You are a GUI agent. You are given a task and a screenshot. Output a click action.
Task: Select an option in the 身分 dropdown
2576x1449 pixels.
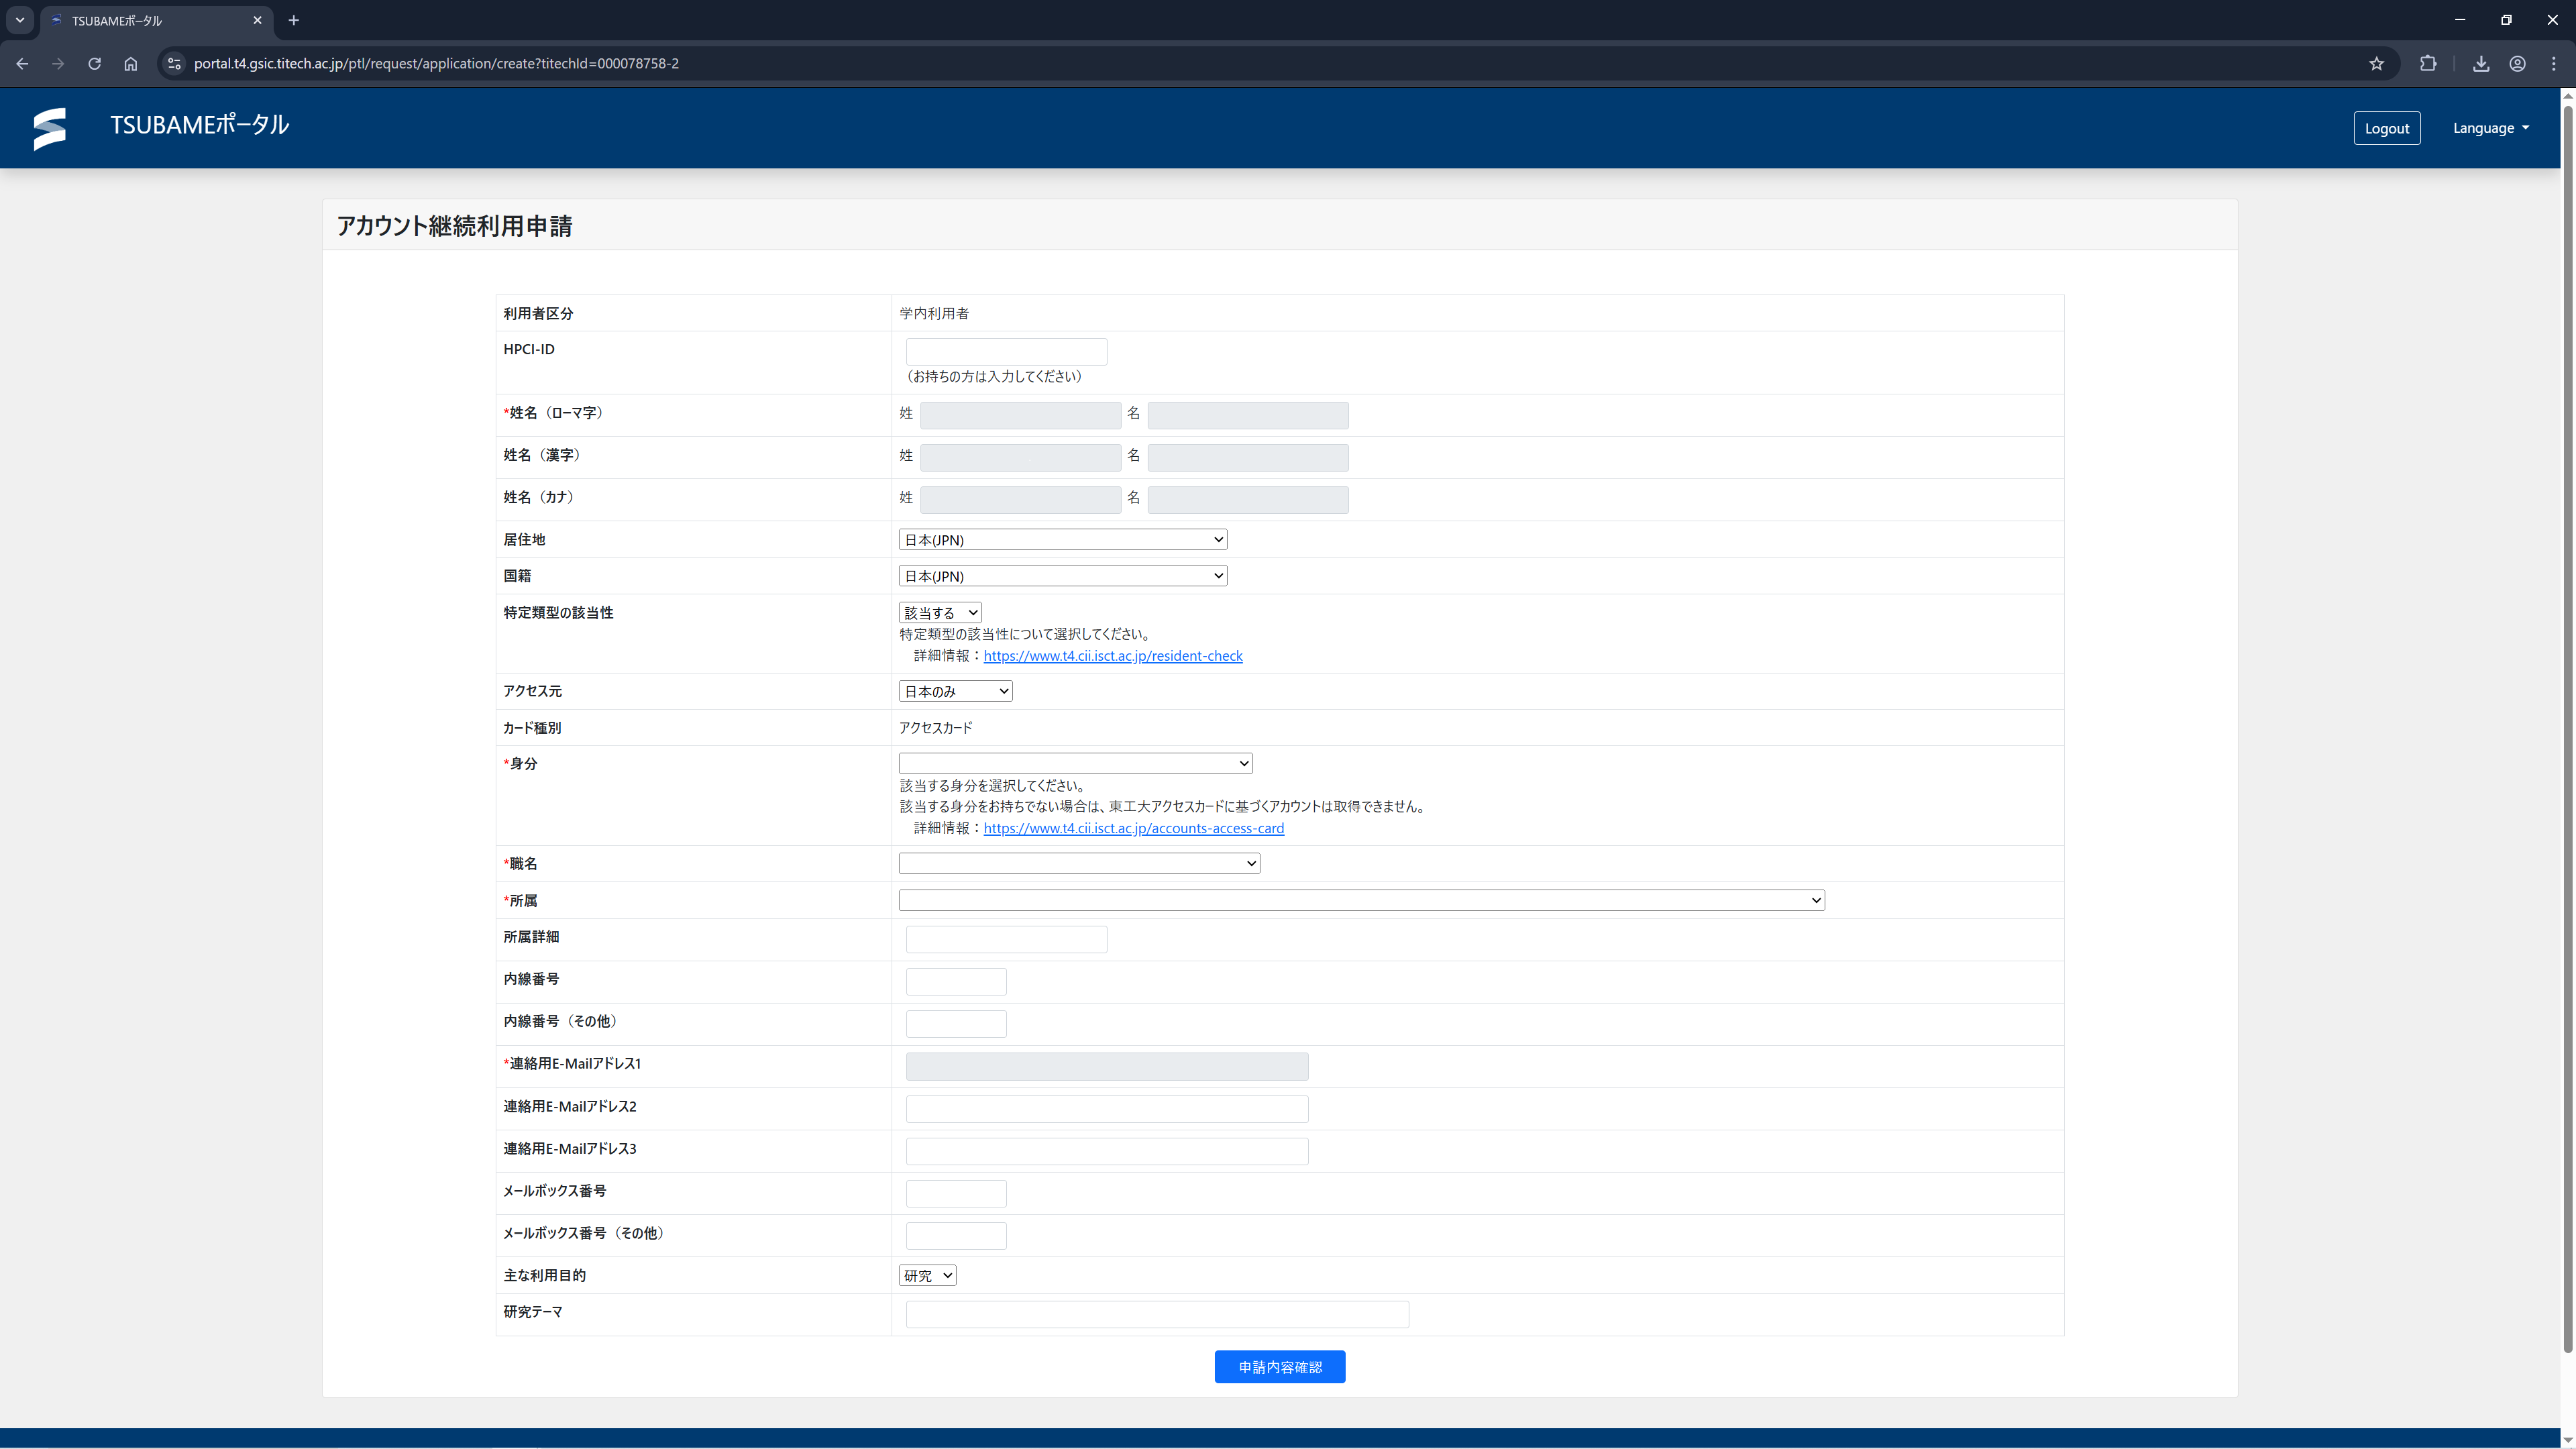coord(1075,764)
